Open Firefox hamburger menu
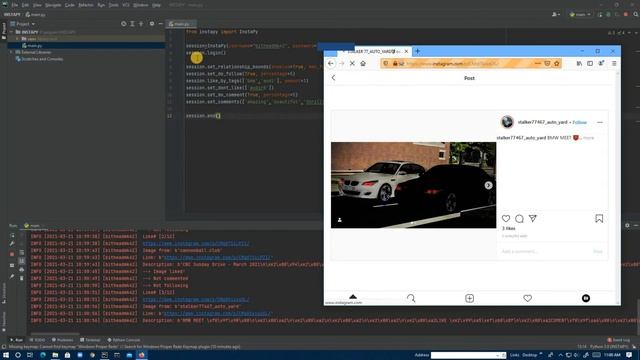 pos(614,64)
